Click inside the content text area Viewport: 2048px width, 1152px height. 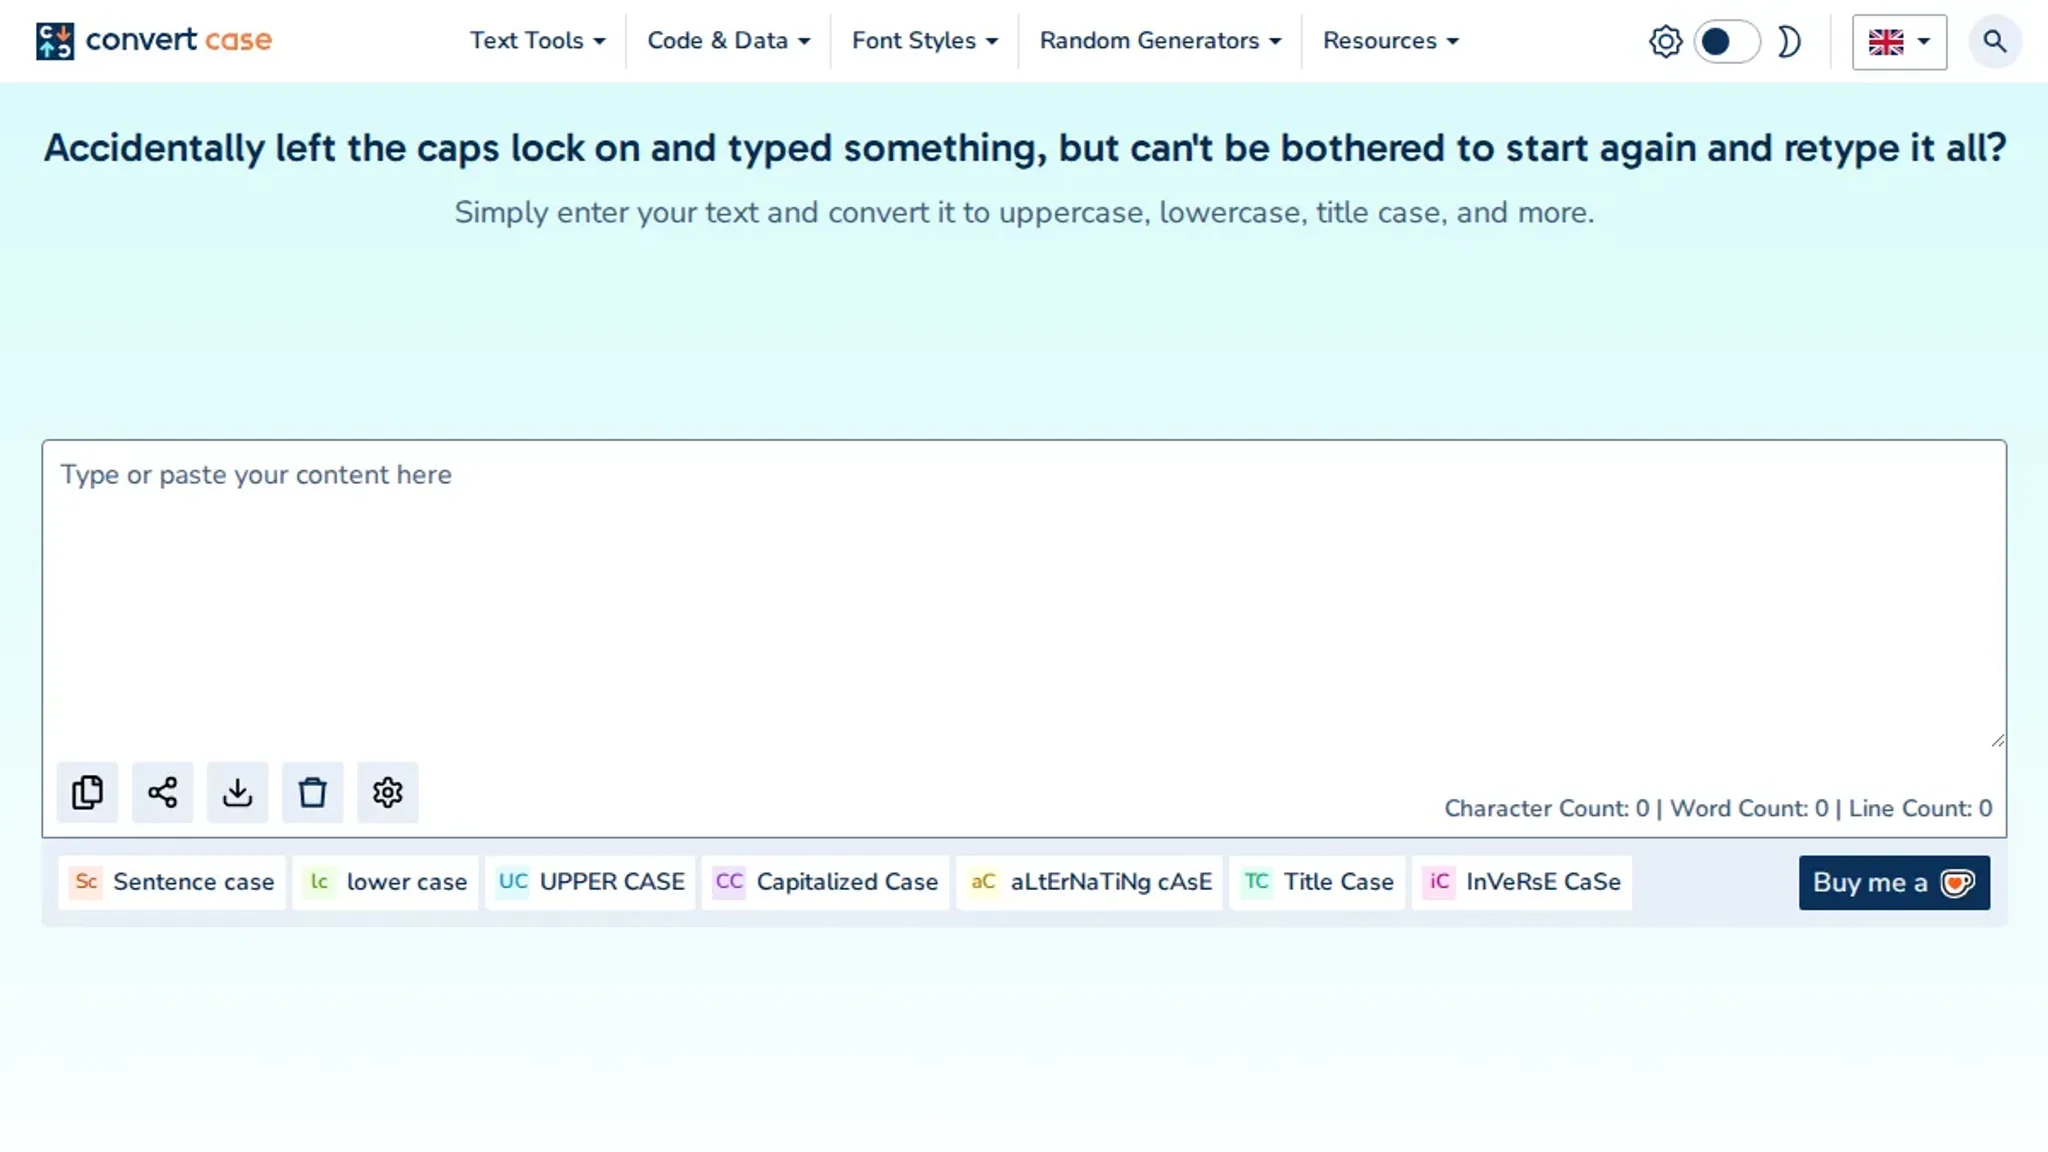click(1024, 595)
